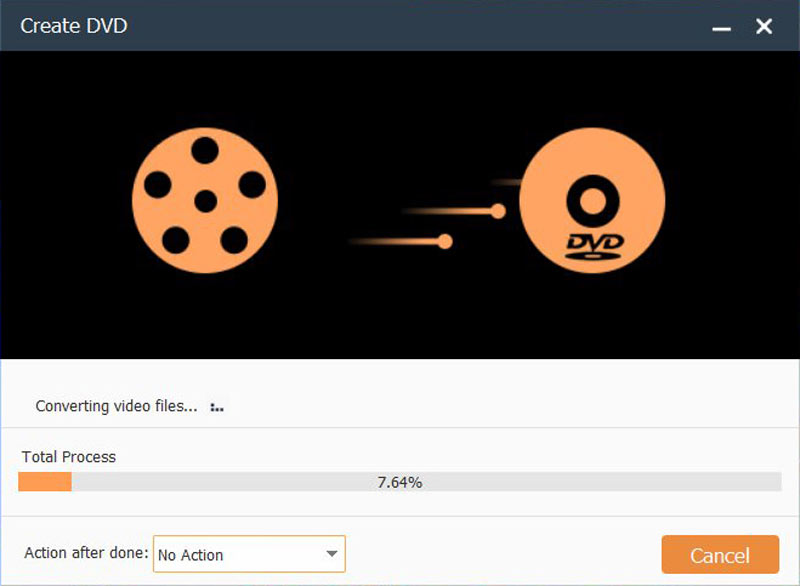This screenshot has width=800, height=586.
Task: Close the Create DVD dialog
Action: (764, 26)
